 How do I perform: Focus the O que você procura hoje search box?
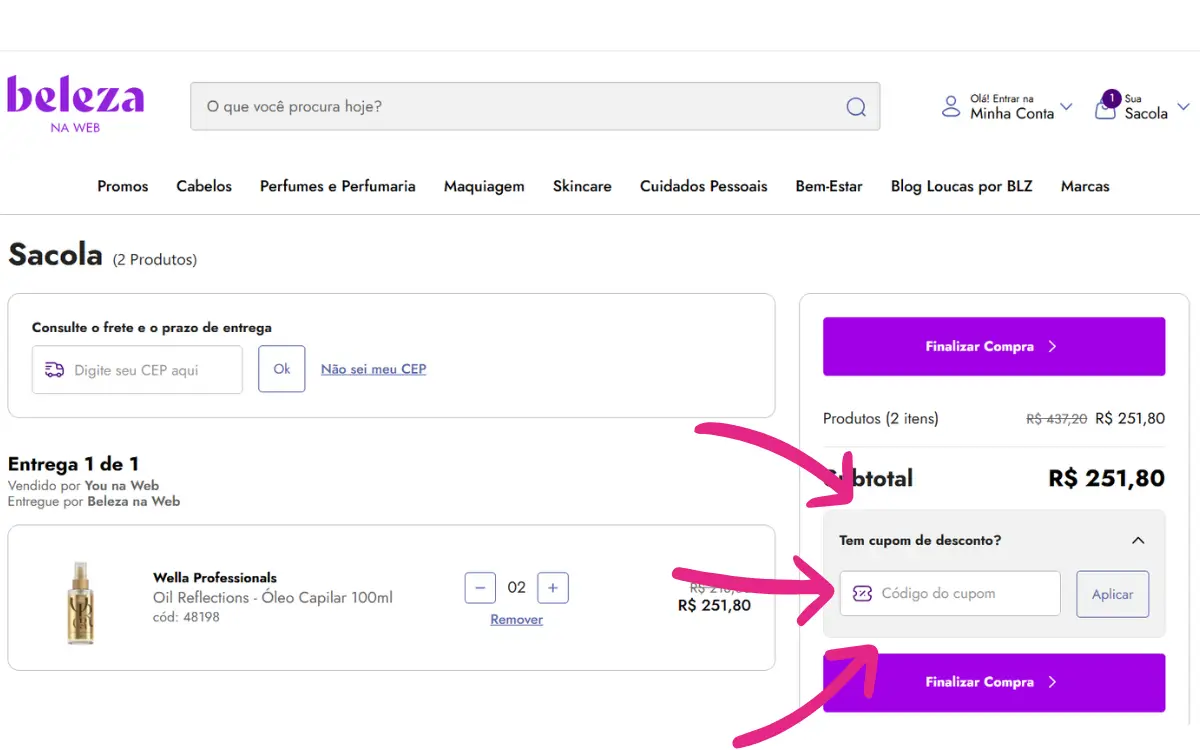click(535, 106)
